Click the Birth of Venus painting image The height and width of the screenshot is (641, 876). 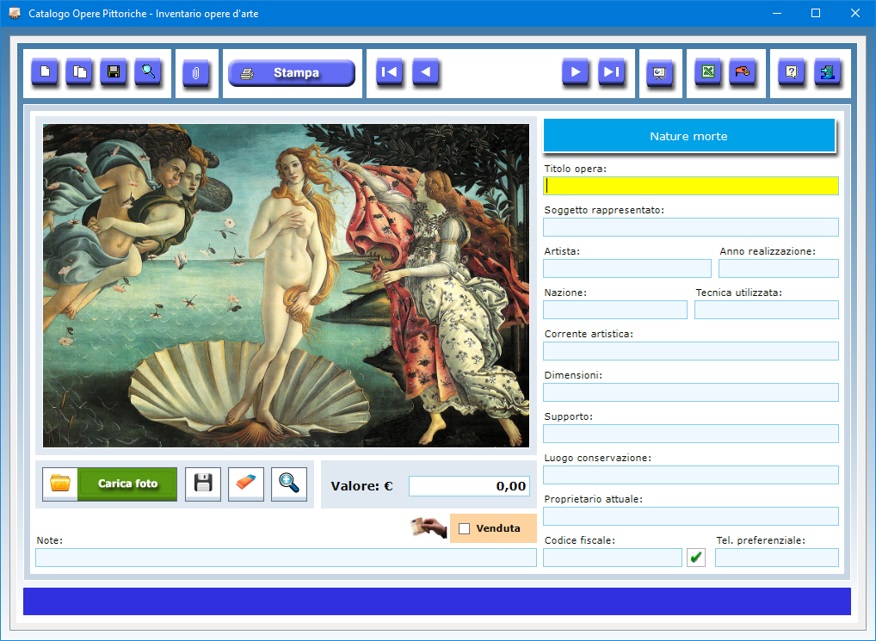(x=286, y=286)
